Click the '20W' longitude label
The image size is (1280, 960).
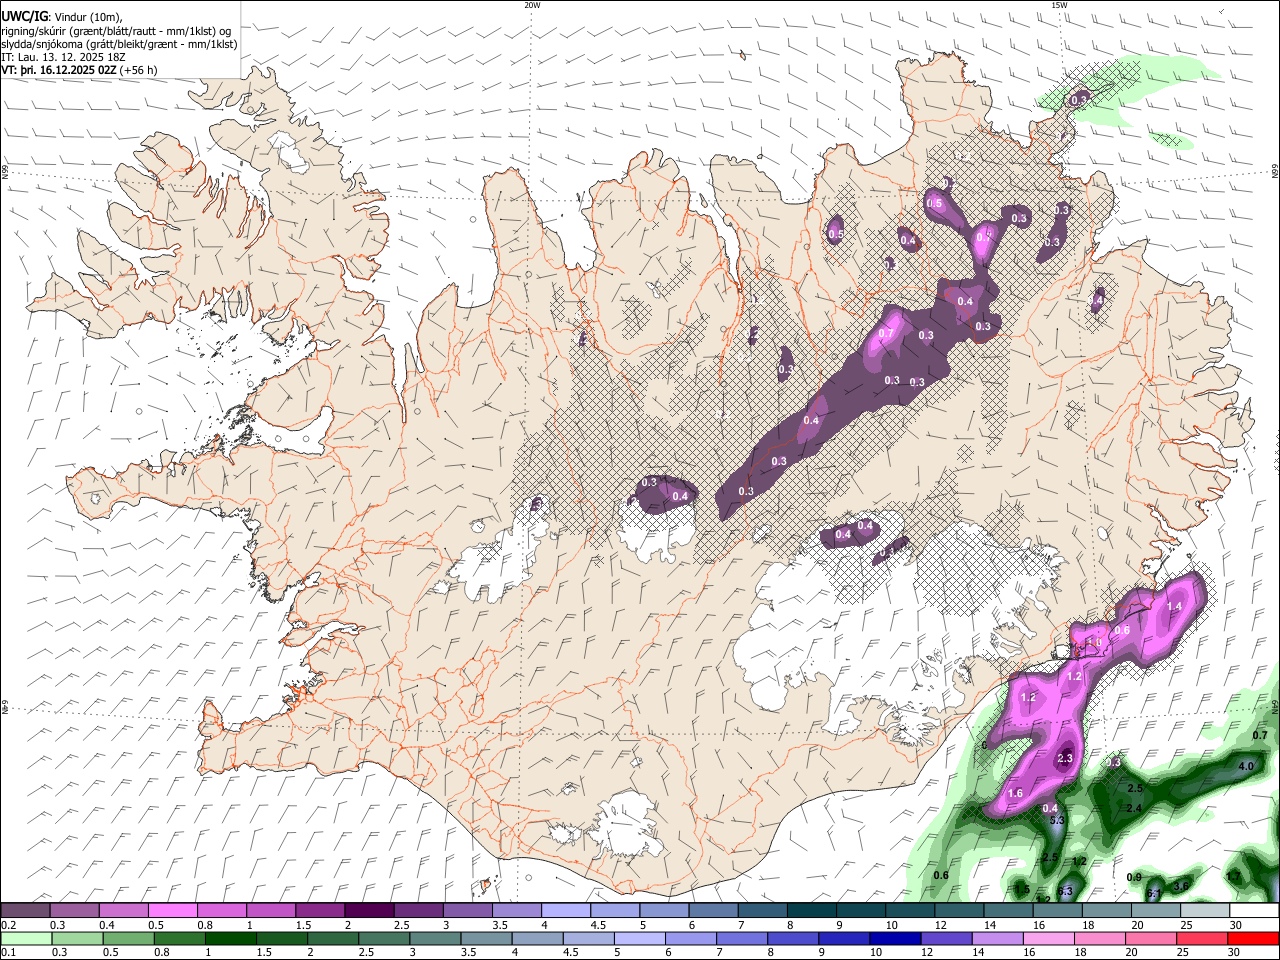click(532, 5)
